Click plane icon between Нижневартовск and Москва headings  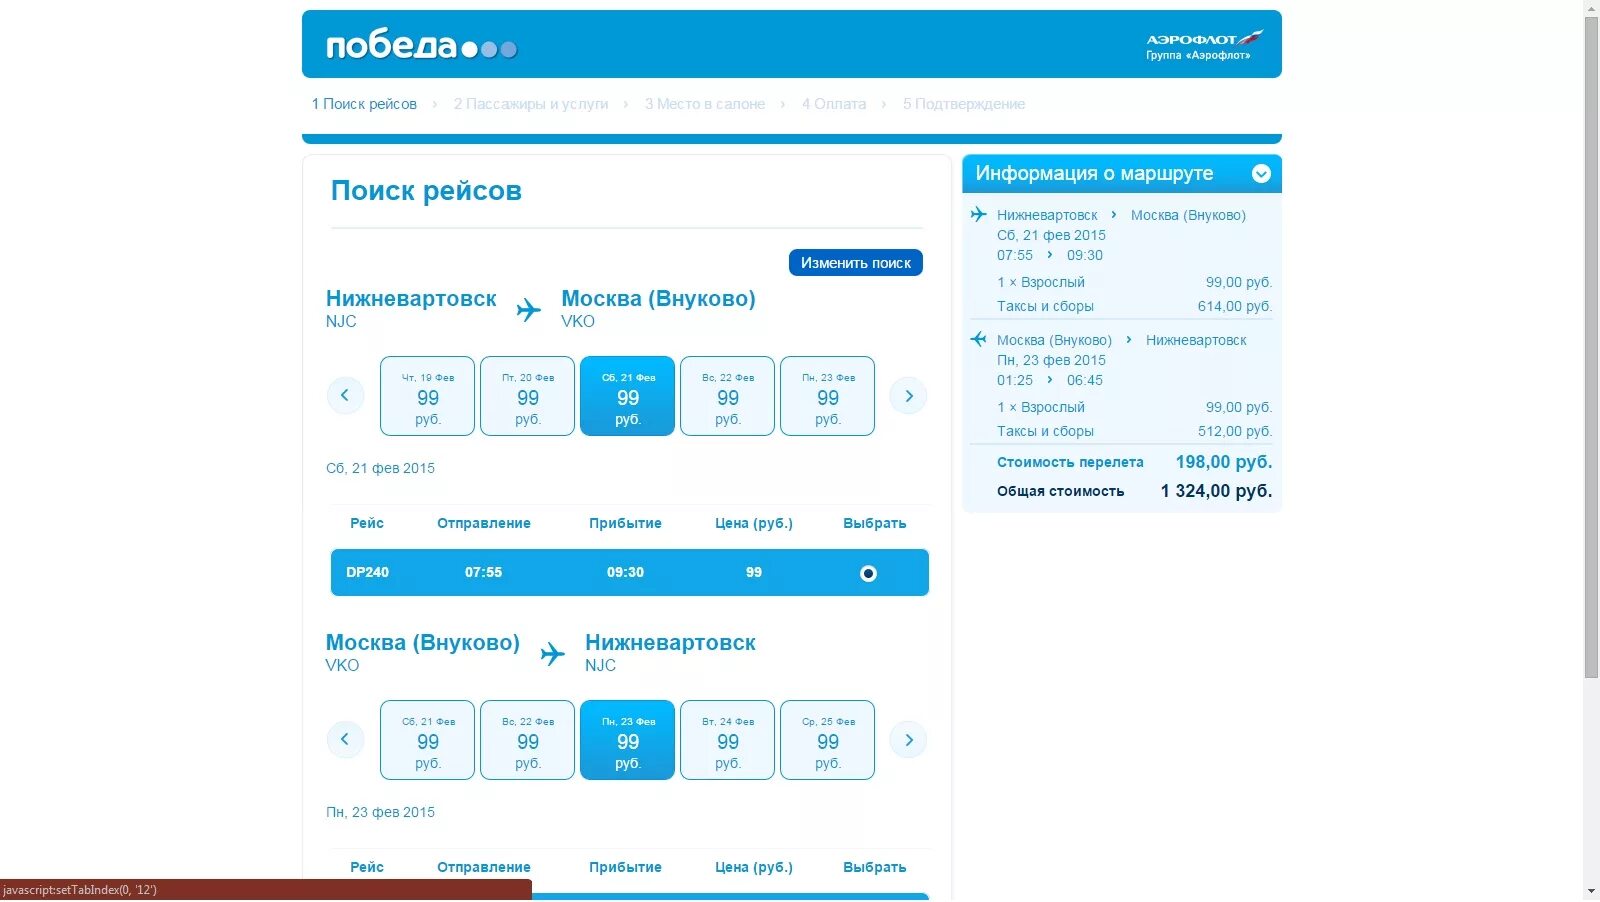coord(529,310)
